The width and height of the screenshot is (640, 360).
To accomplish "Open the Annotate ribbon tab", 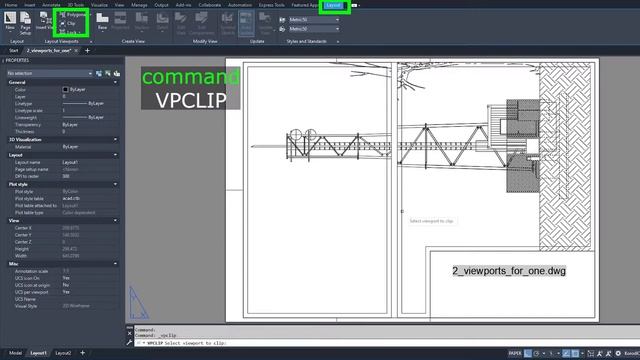I will (x=51, y=5).
